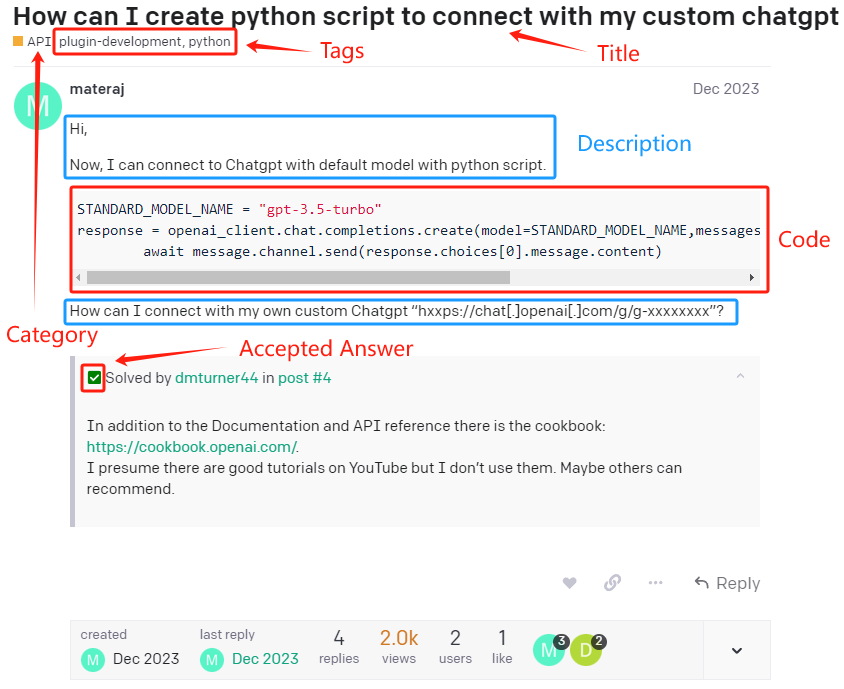The width and height of the screenshot is (844, 689).
Task: Copy post link using the chain icon
Action: (612, 583)
